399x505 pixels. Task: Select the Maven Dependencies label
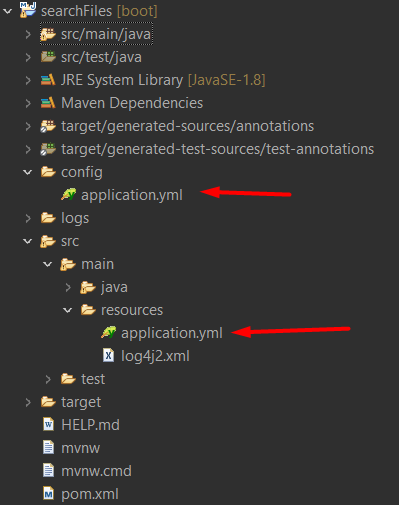[x=132, y=103]
